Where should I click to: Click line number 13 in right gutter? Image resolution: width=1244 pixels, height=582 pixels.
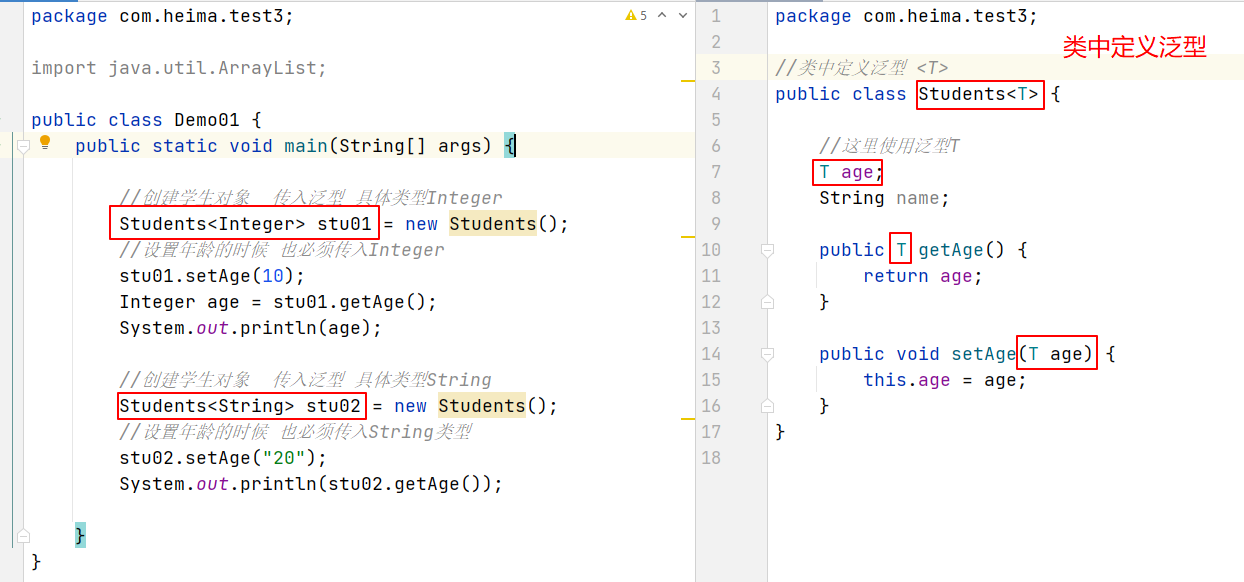point(711,328)
